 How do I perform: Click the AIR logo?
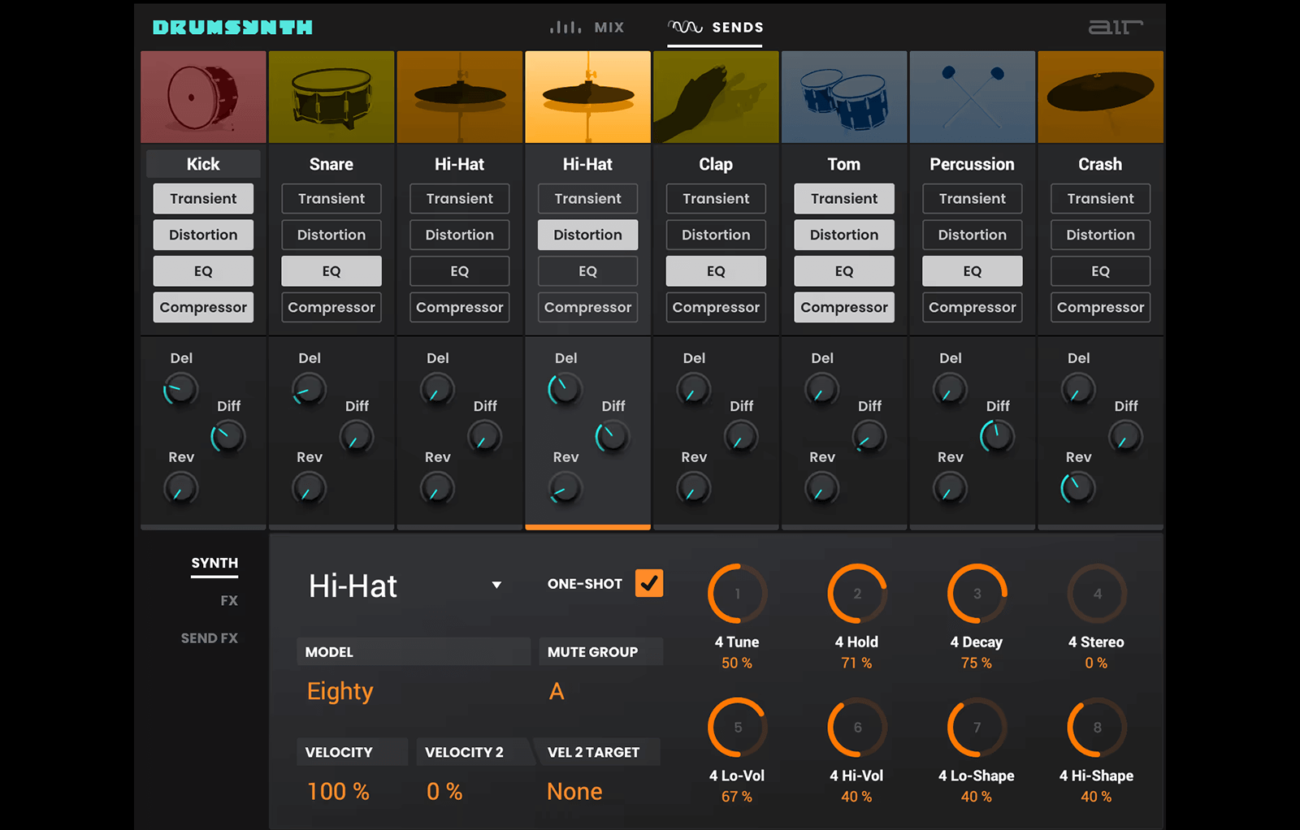pyautogui.click(x=1115, y=27)
